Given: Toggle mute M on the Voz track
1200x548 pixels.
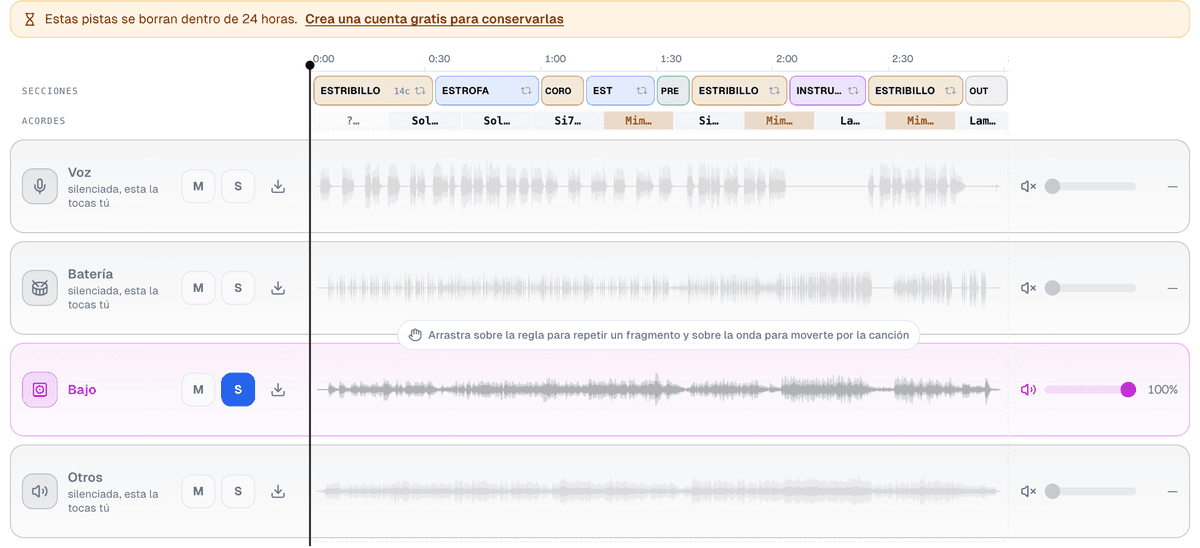Looking at the screenshot, I should 198,186.
